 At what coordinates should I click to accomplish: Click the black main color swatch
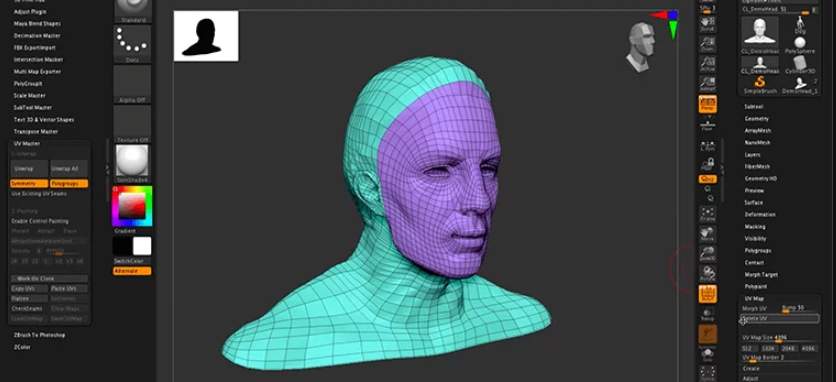(123, 246)
